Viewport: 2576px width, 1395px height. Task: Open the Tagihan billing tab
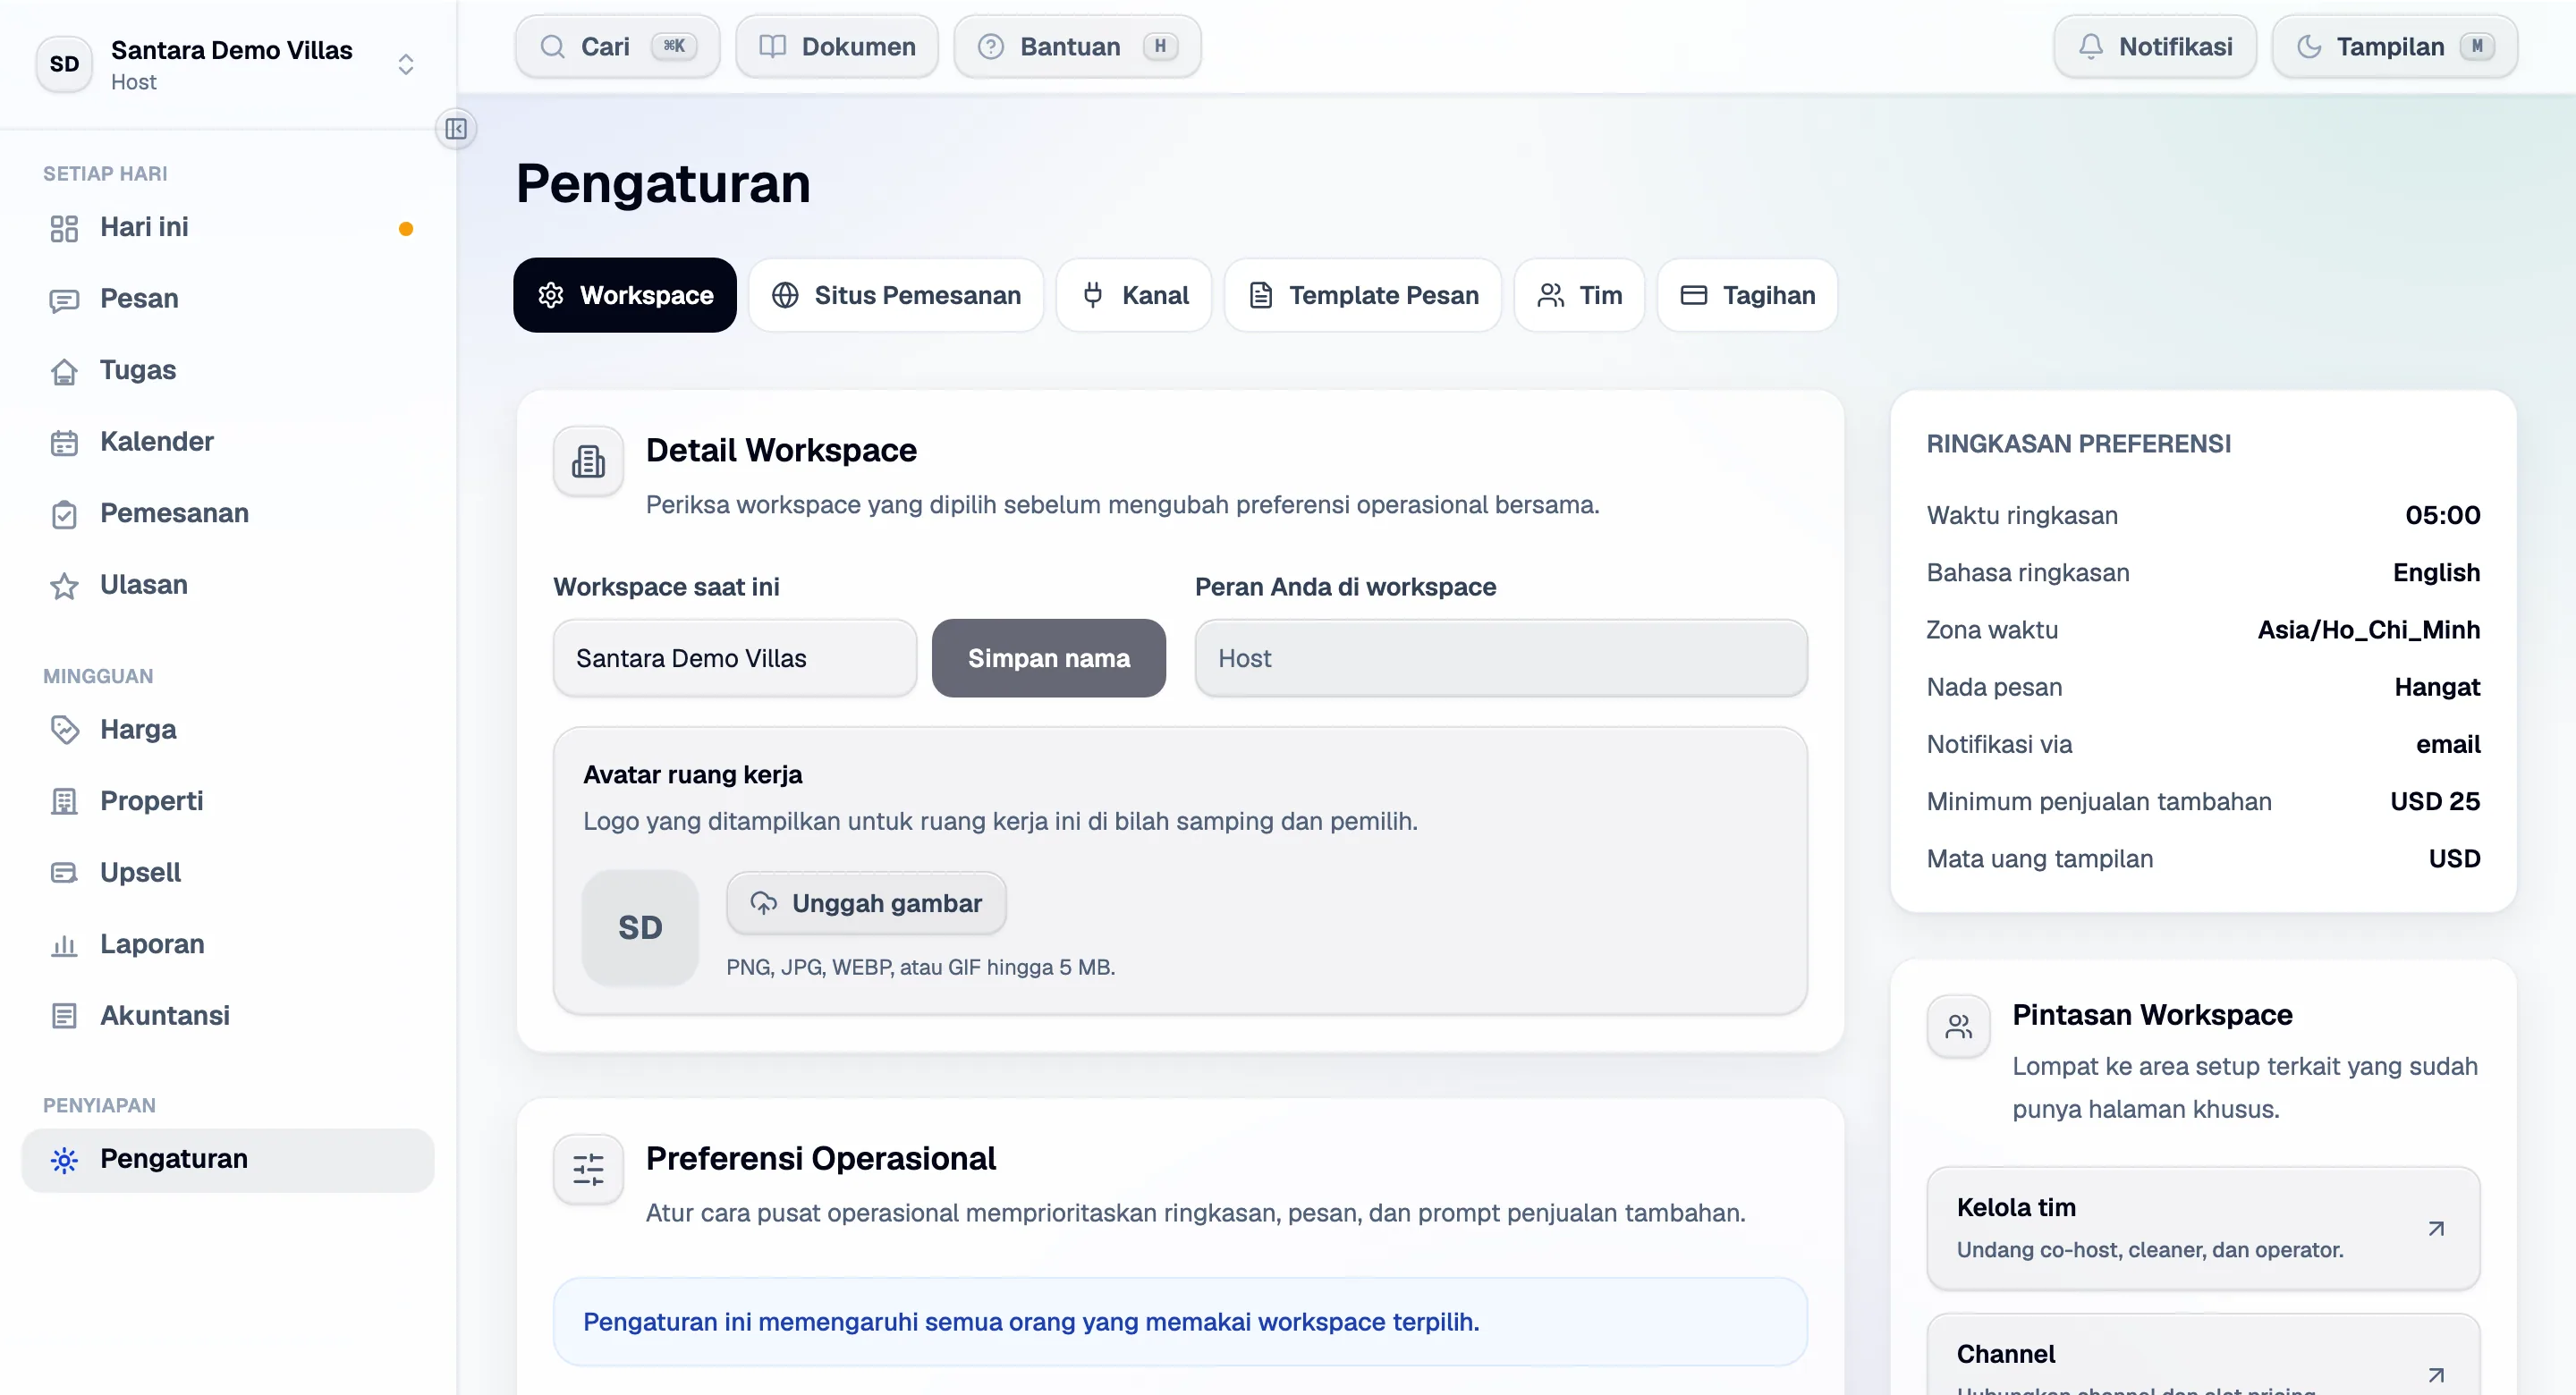point(1748,295)
